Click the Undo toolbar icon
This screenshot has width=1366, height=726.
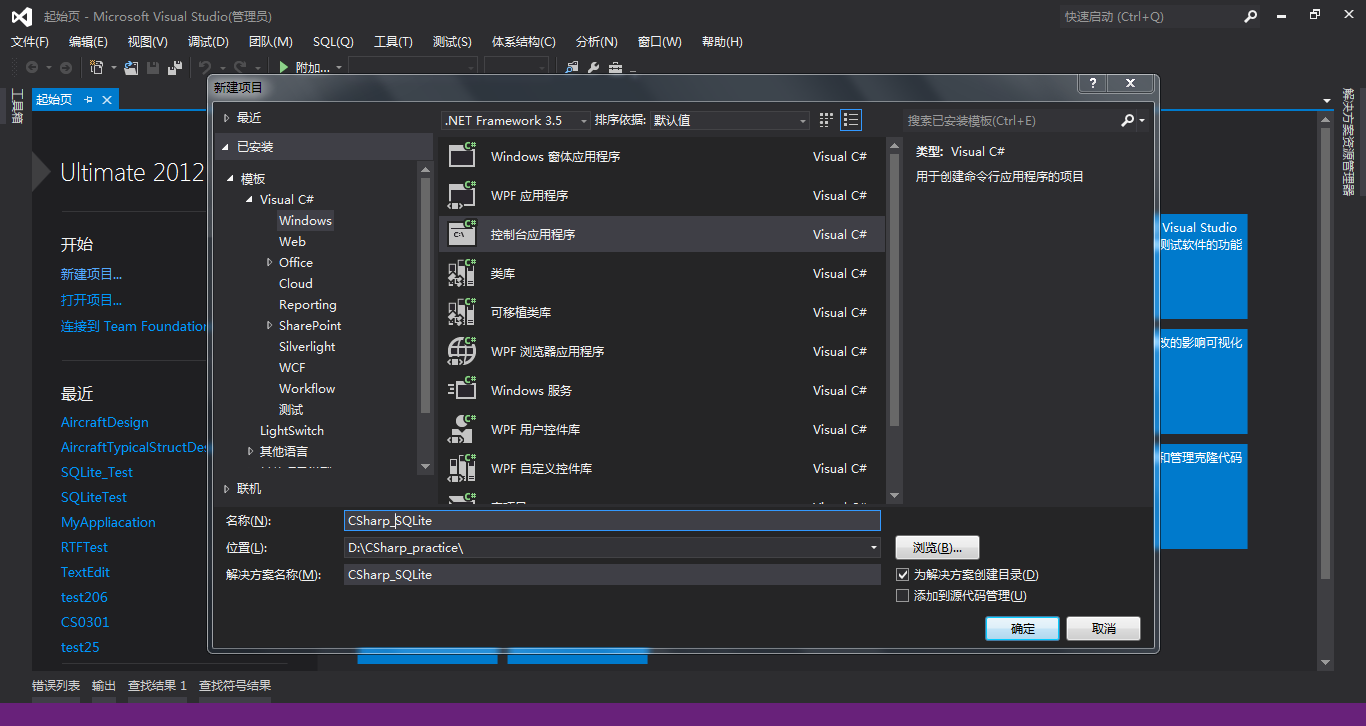tap(205, 67)
